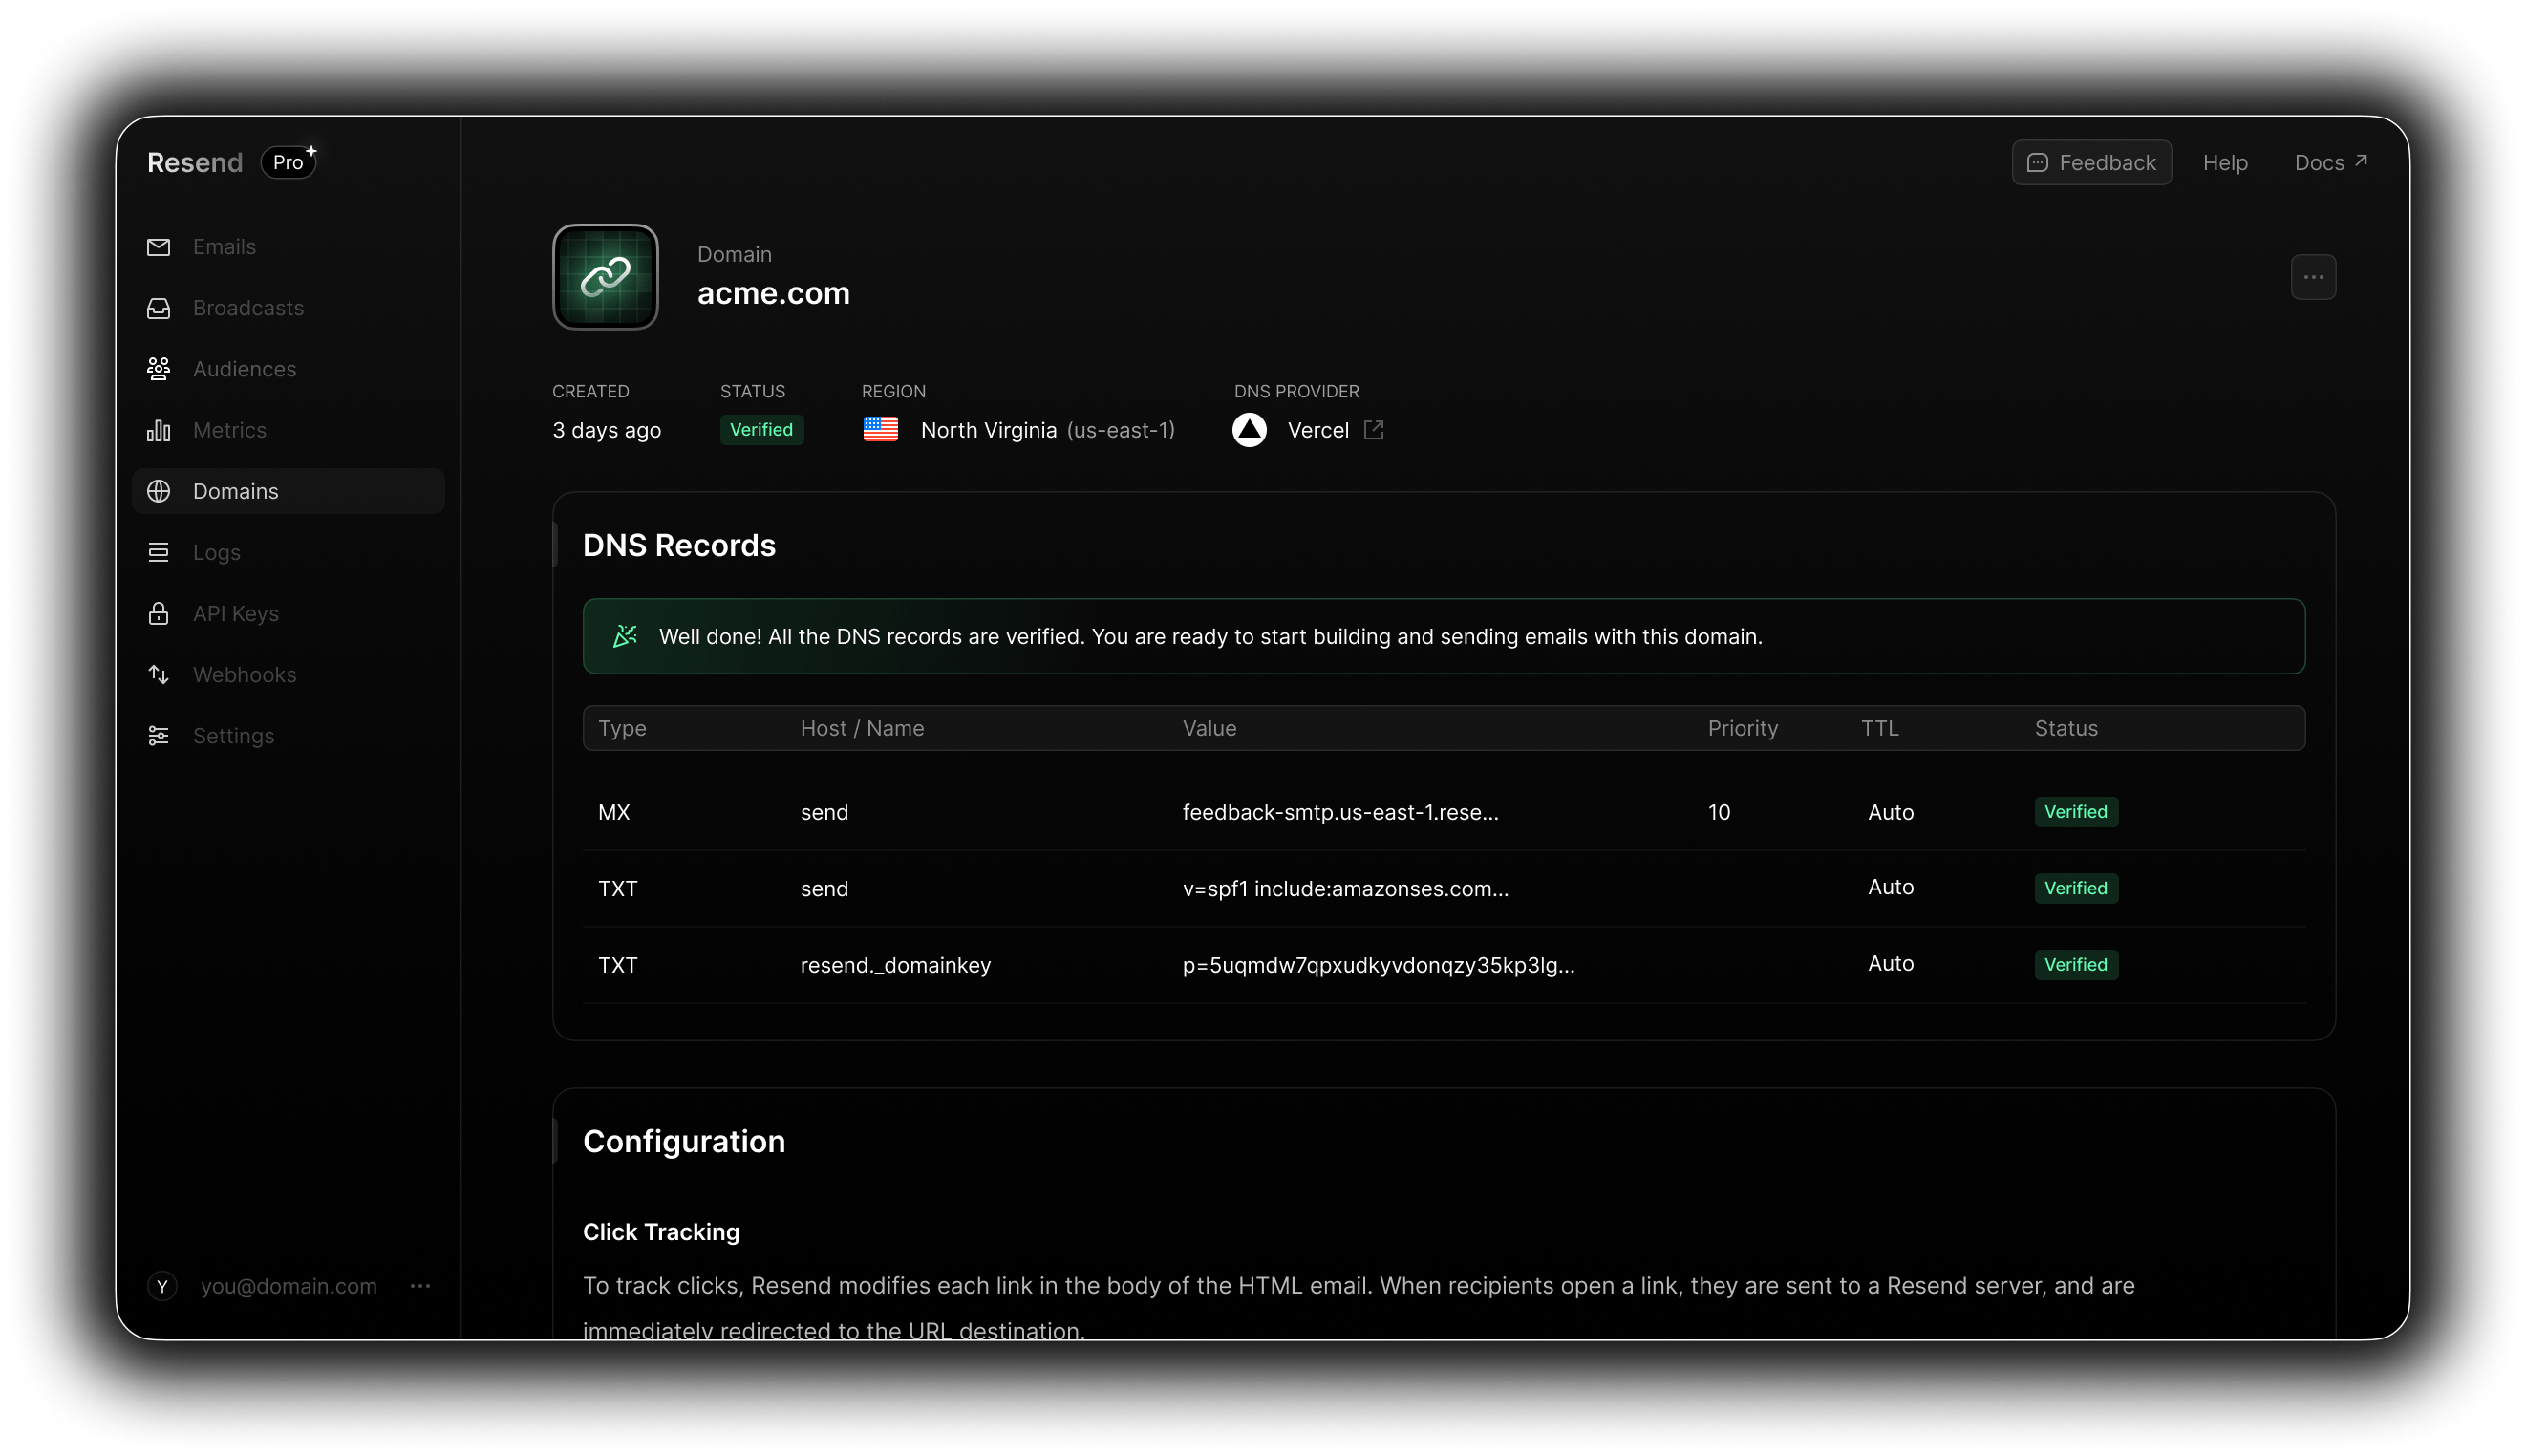This screenshot has width=2526, height=1456.
Task: Select Domains in the sidebar
Action: pyautogui.click(x=236, y=491)
